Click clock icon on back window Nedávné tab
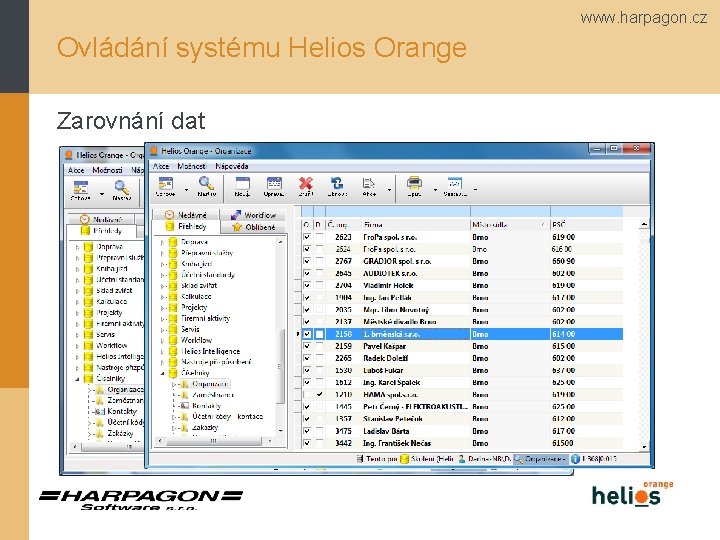This screenshot has width=720, height=540. click(85, 219)
